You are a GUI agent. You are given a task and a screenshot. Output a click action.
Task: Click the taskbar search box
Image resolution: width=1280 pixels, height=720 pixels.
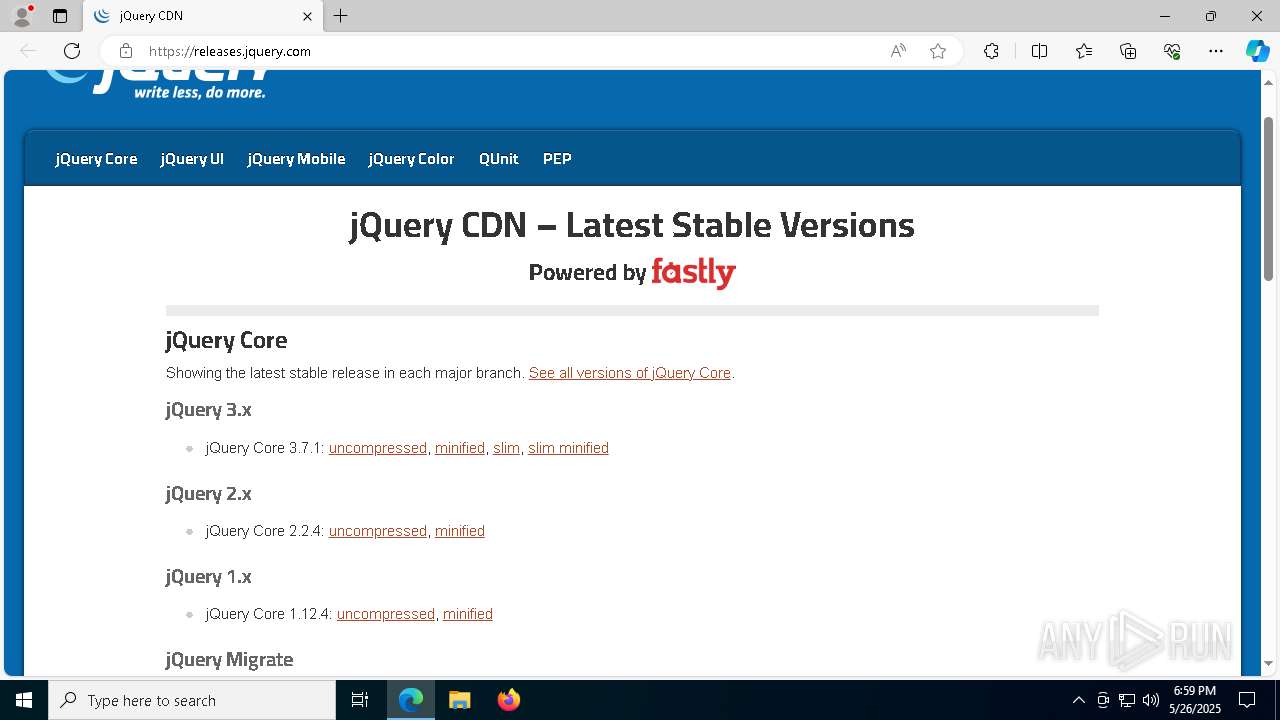point(192,700)
